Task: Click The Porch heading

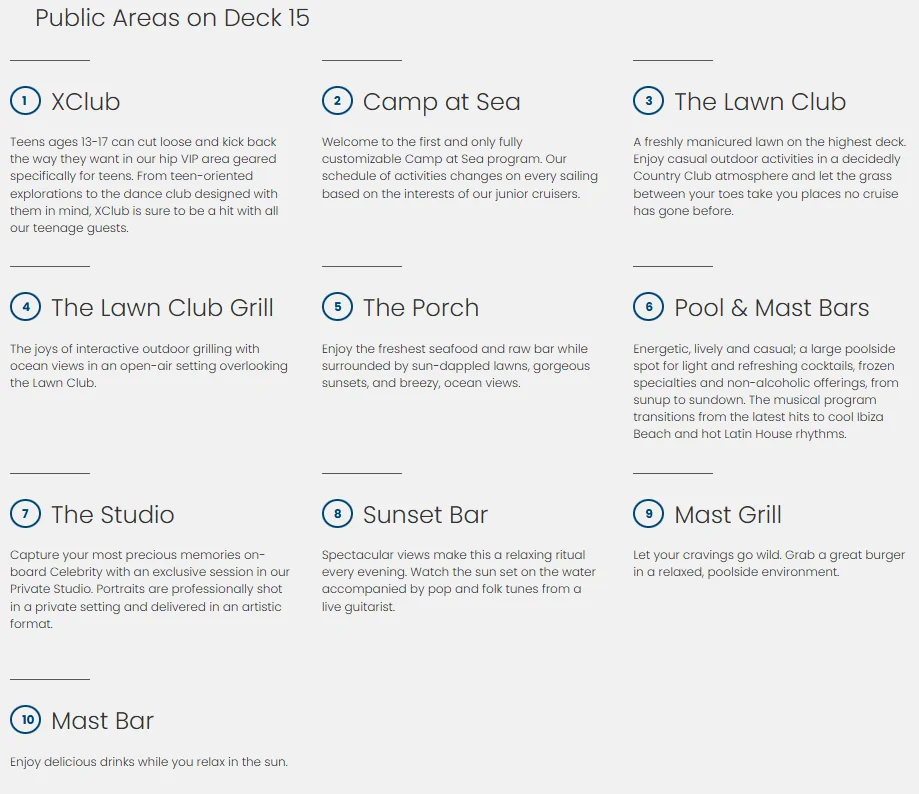Action: pos(421,308)
